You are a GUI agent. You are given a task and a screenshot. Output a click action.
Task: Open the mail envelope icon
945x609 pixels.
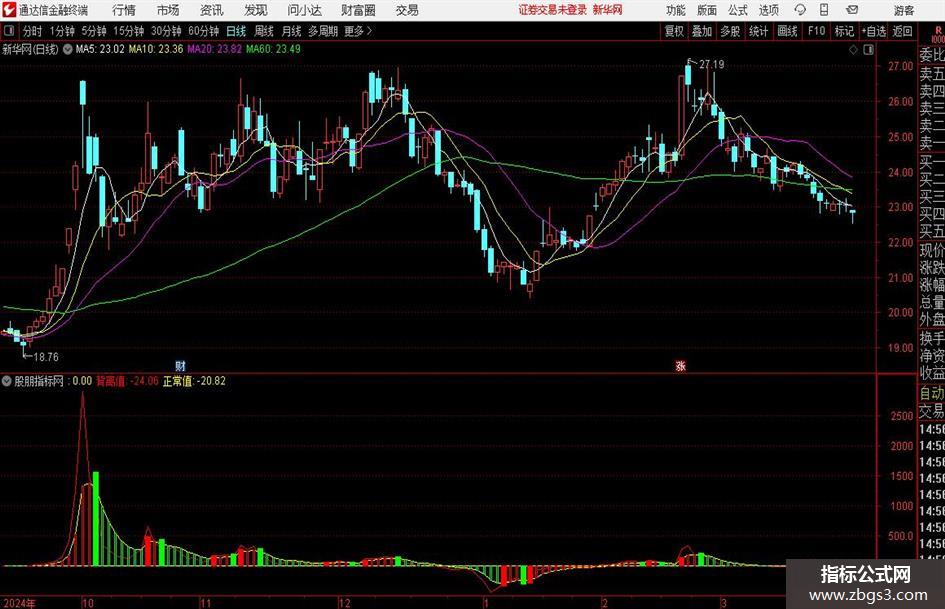coord(852,10)
